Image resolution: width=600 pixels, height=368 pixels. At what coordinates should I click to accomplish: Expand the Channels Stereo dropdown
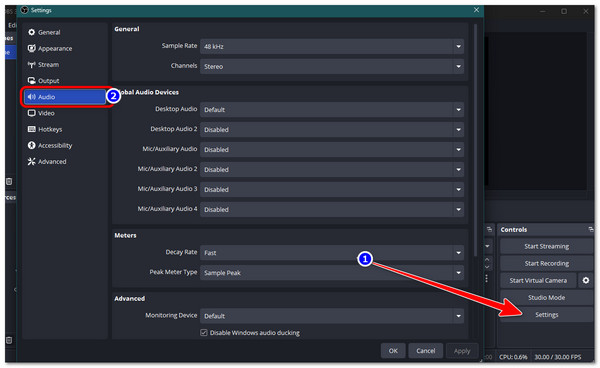click(x=332, y=66)
